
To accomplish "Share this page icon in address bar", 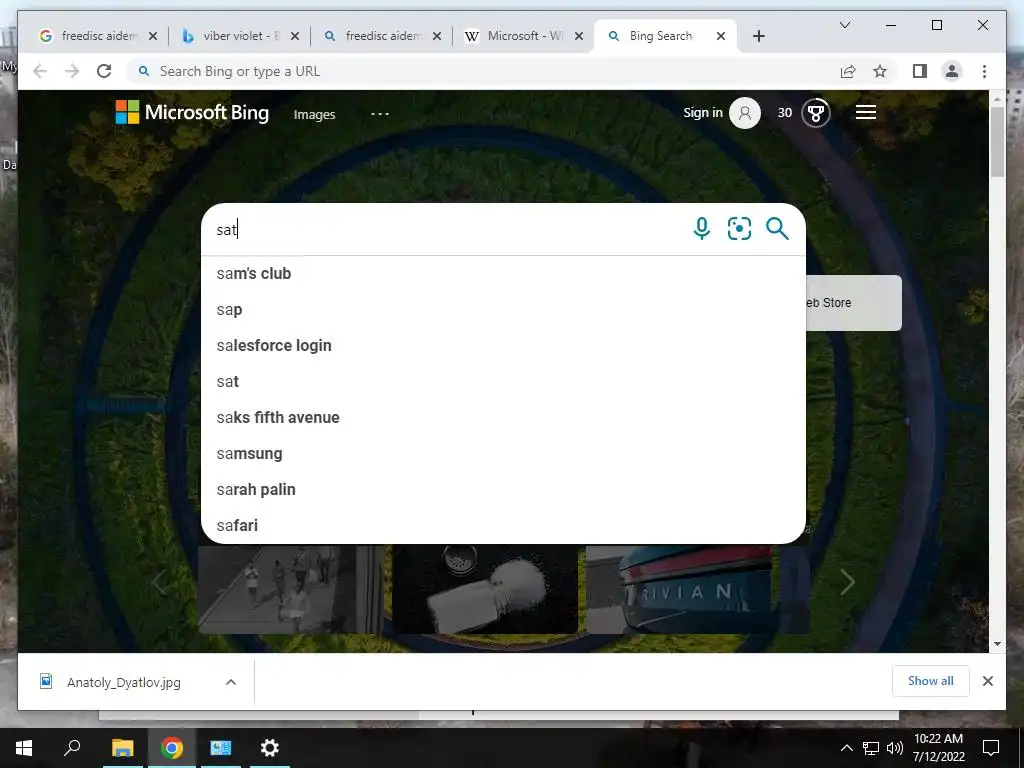I will 848,71.
